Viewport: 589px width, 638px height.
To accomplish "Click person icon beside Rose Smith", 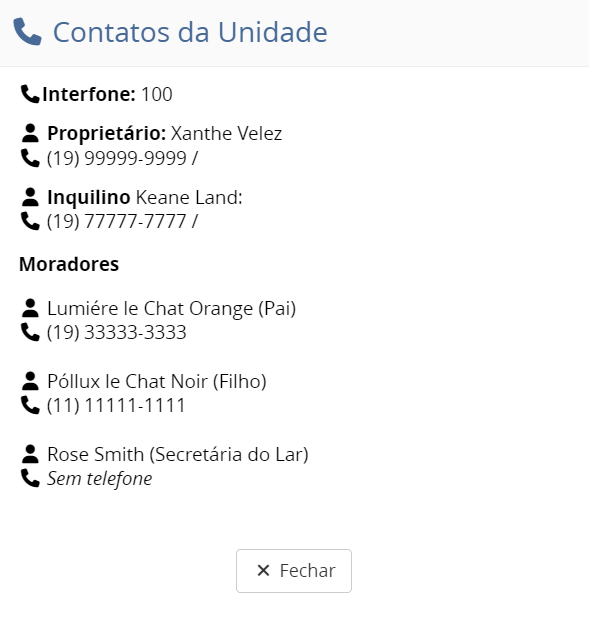I will [x=30, y=454].
